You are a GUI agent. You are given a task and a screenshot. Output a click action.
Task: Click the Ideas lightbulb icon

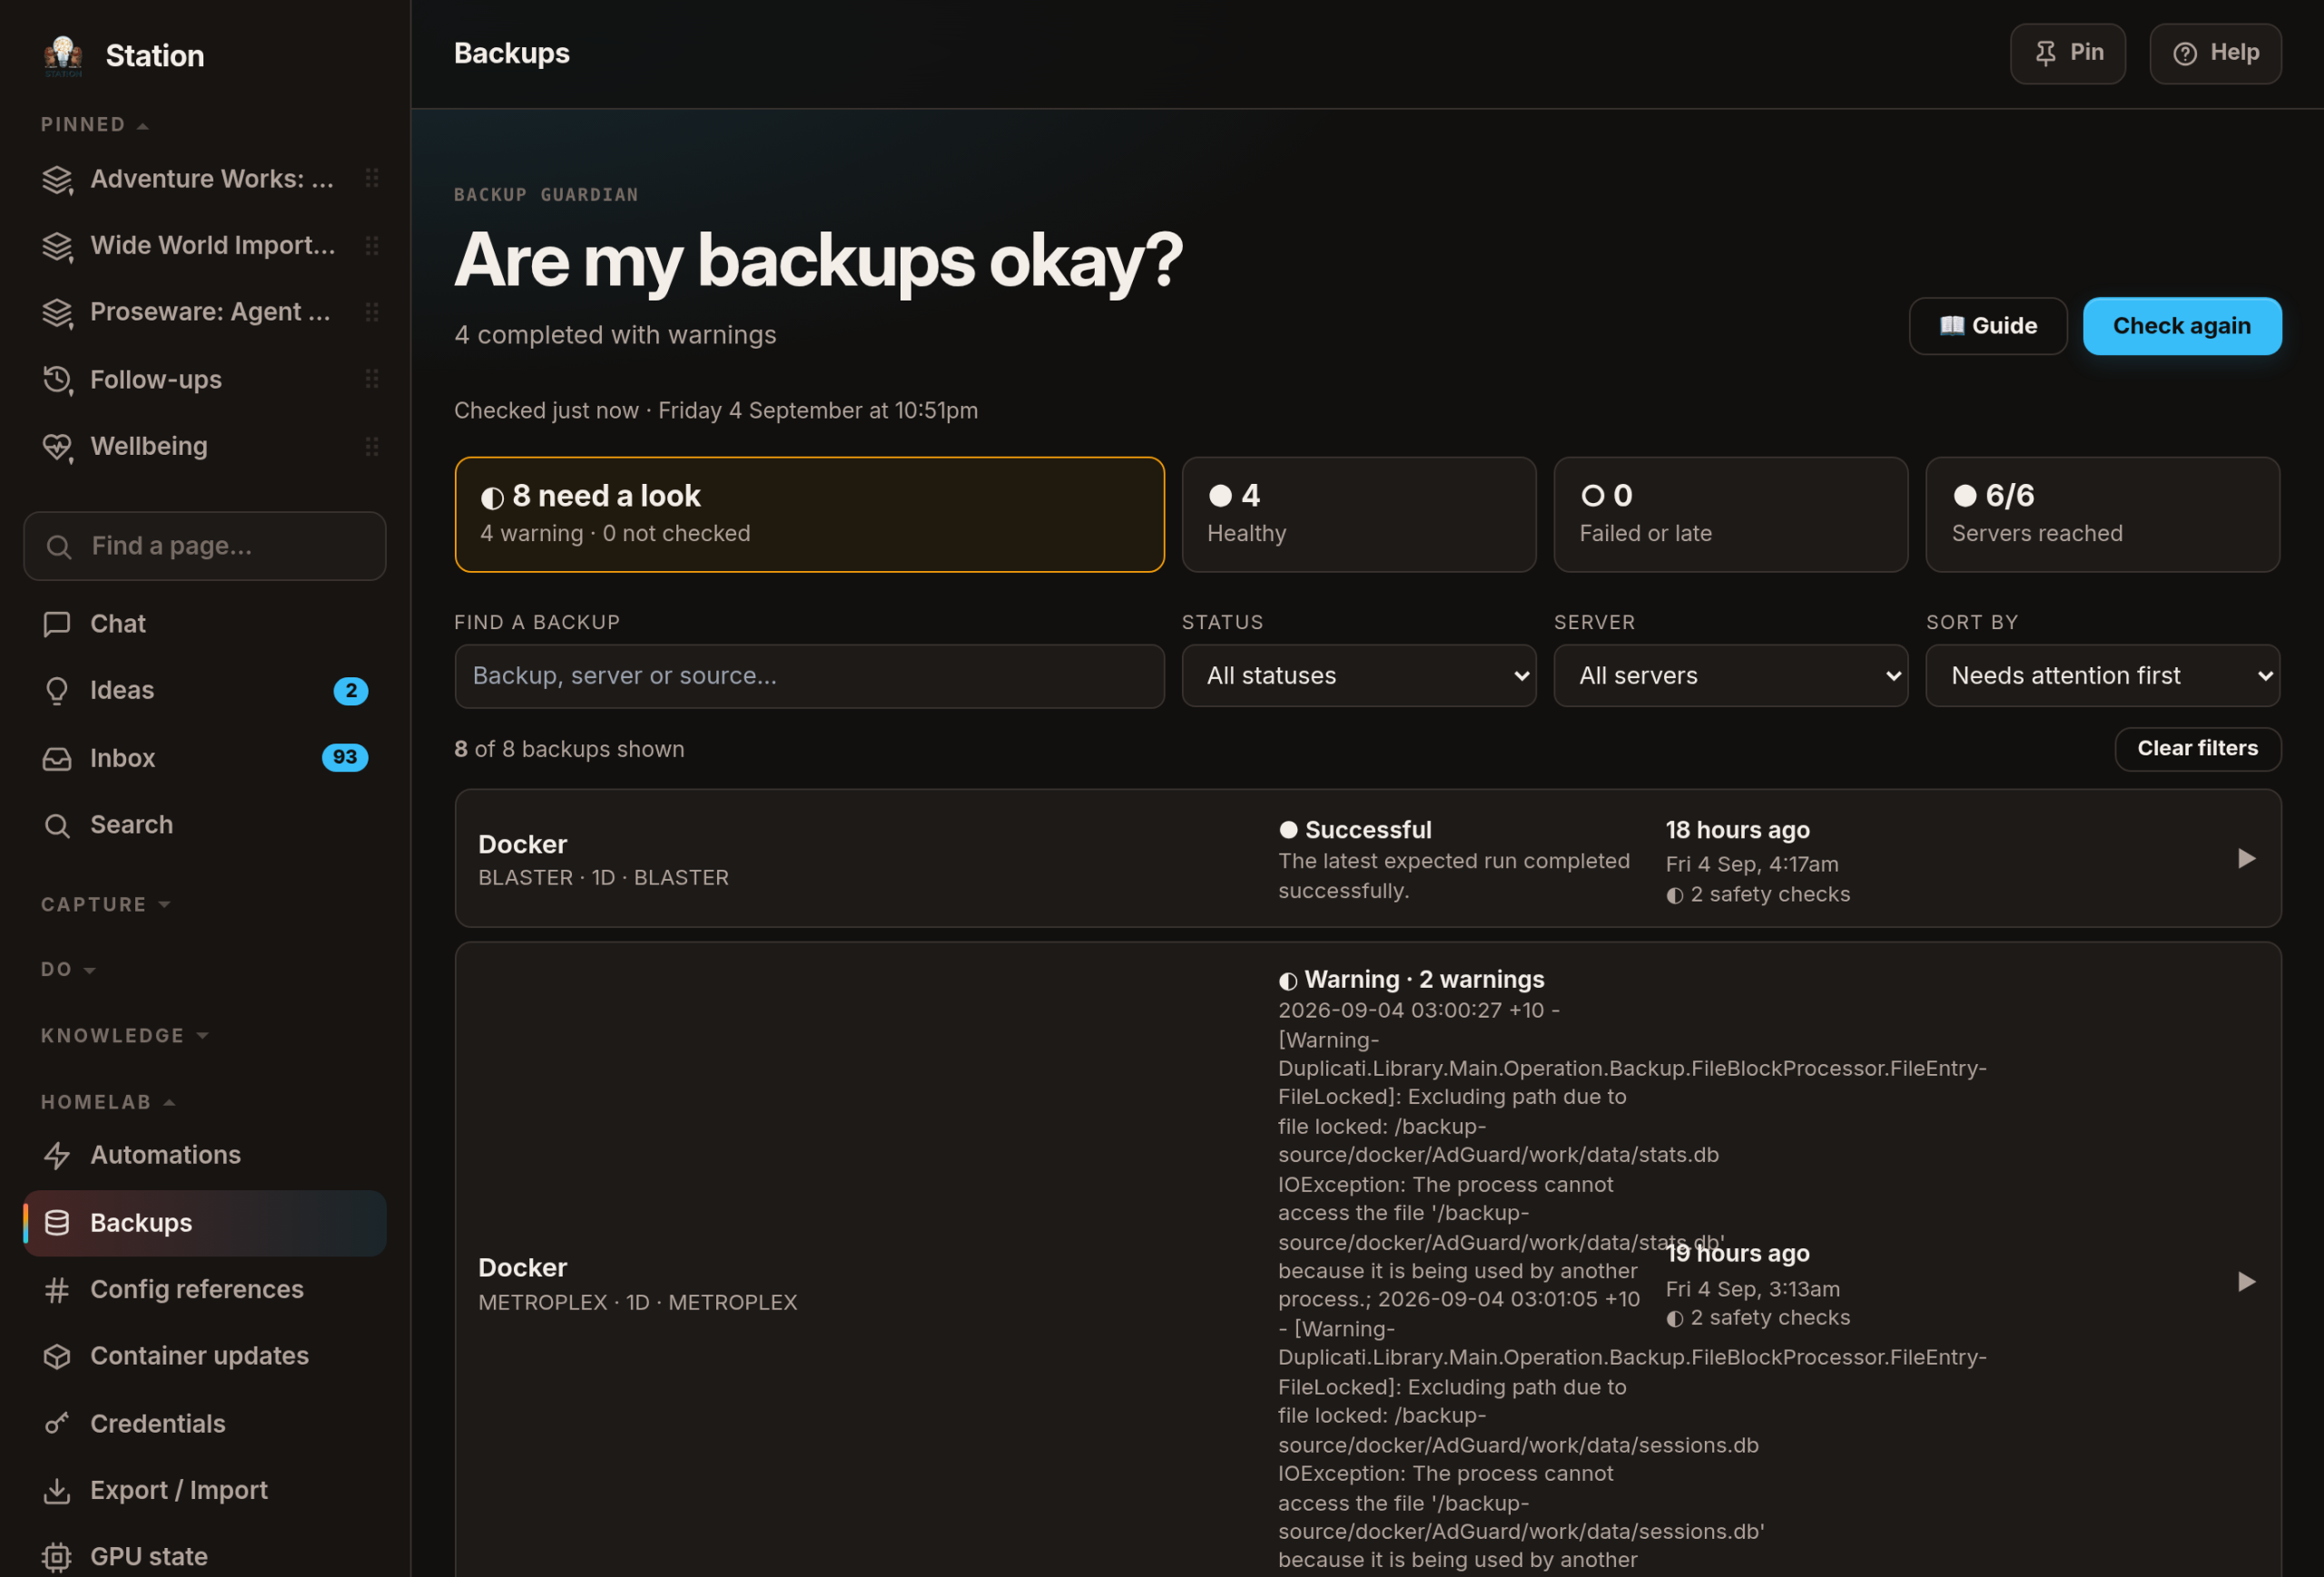pos(57,691)
